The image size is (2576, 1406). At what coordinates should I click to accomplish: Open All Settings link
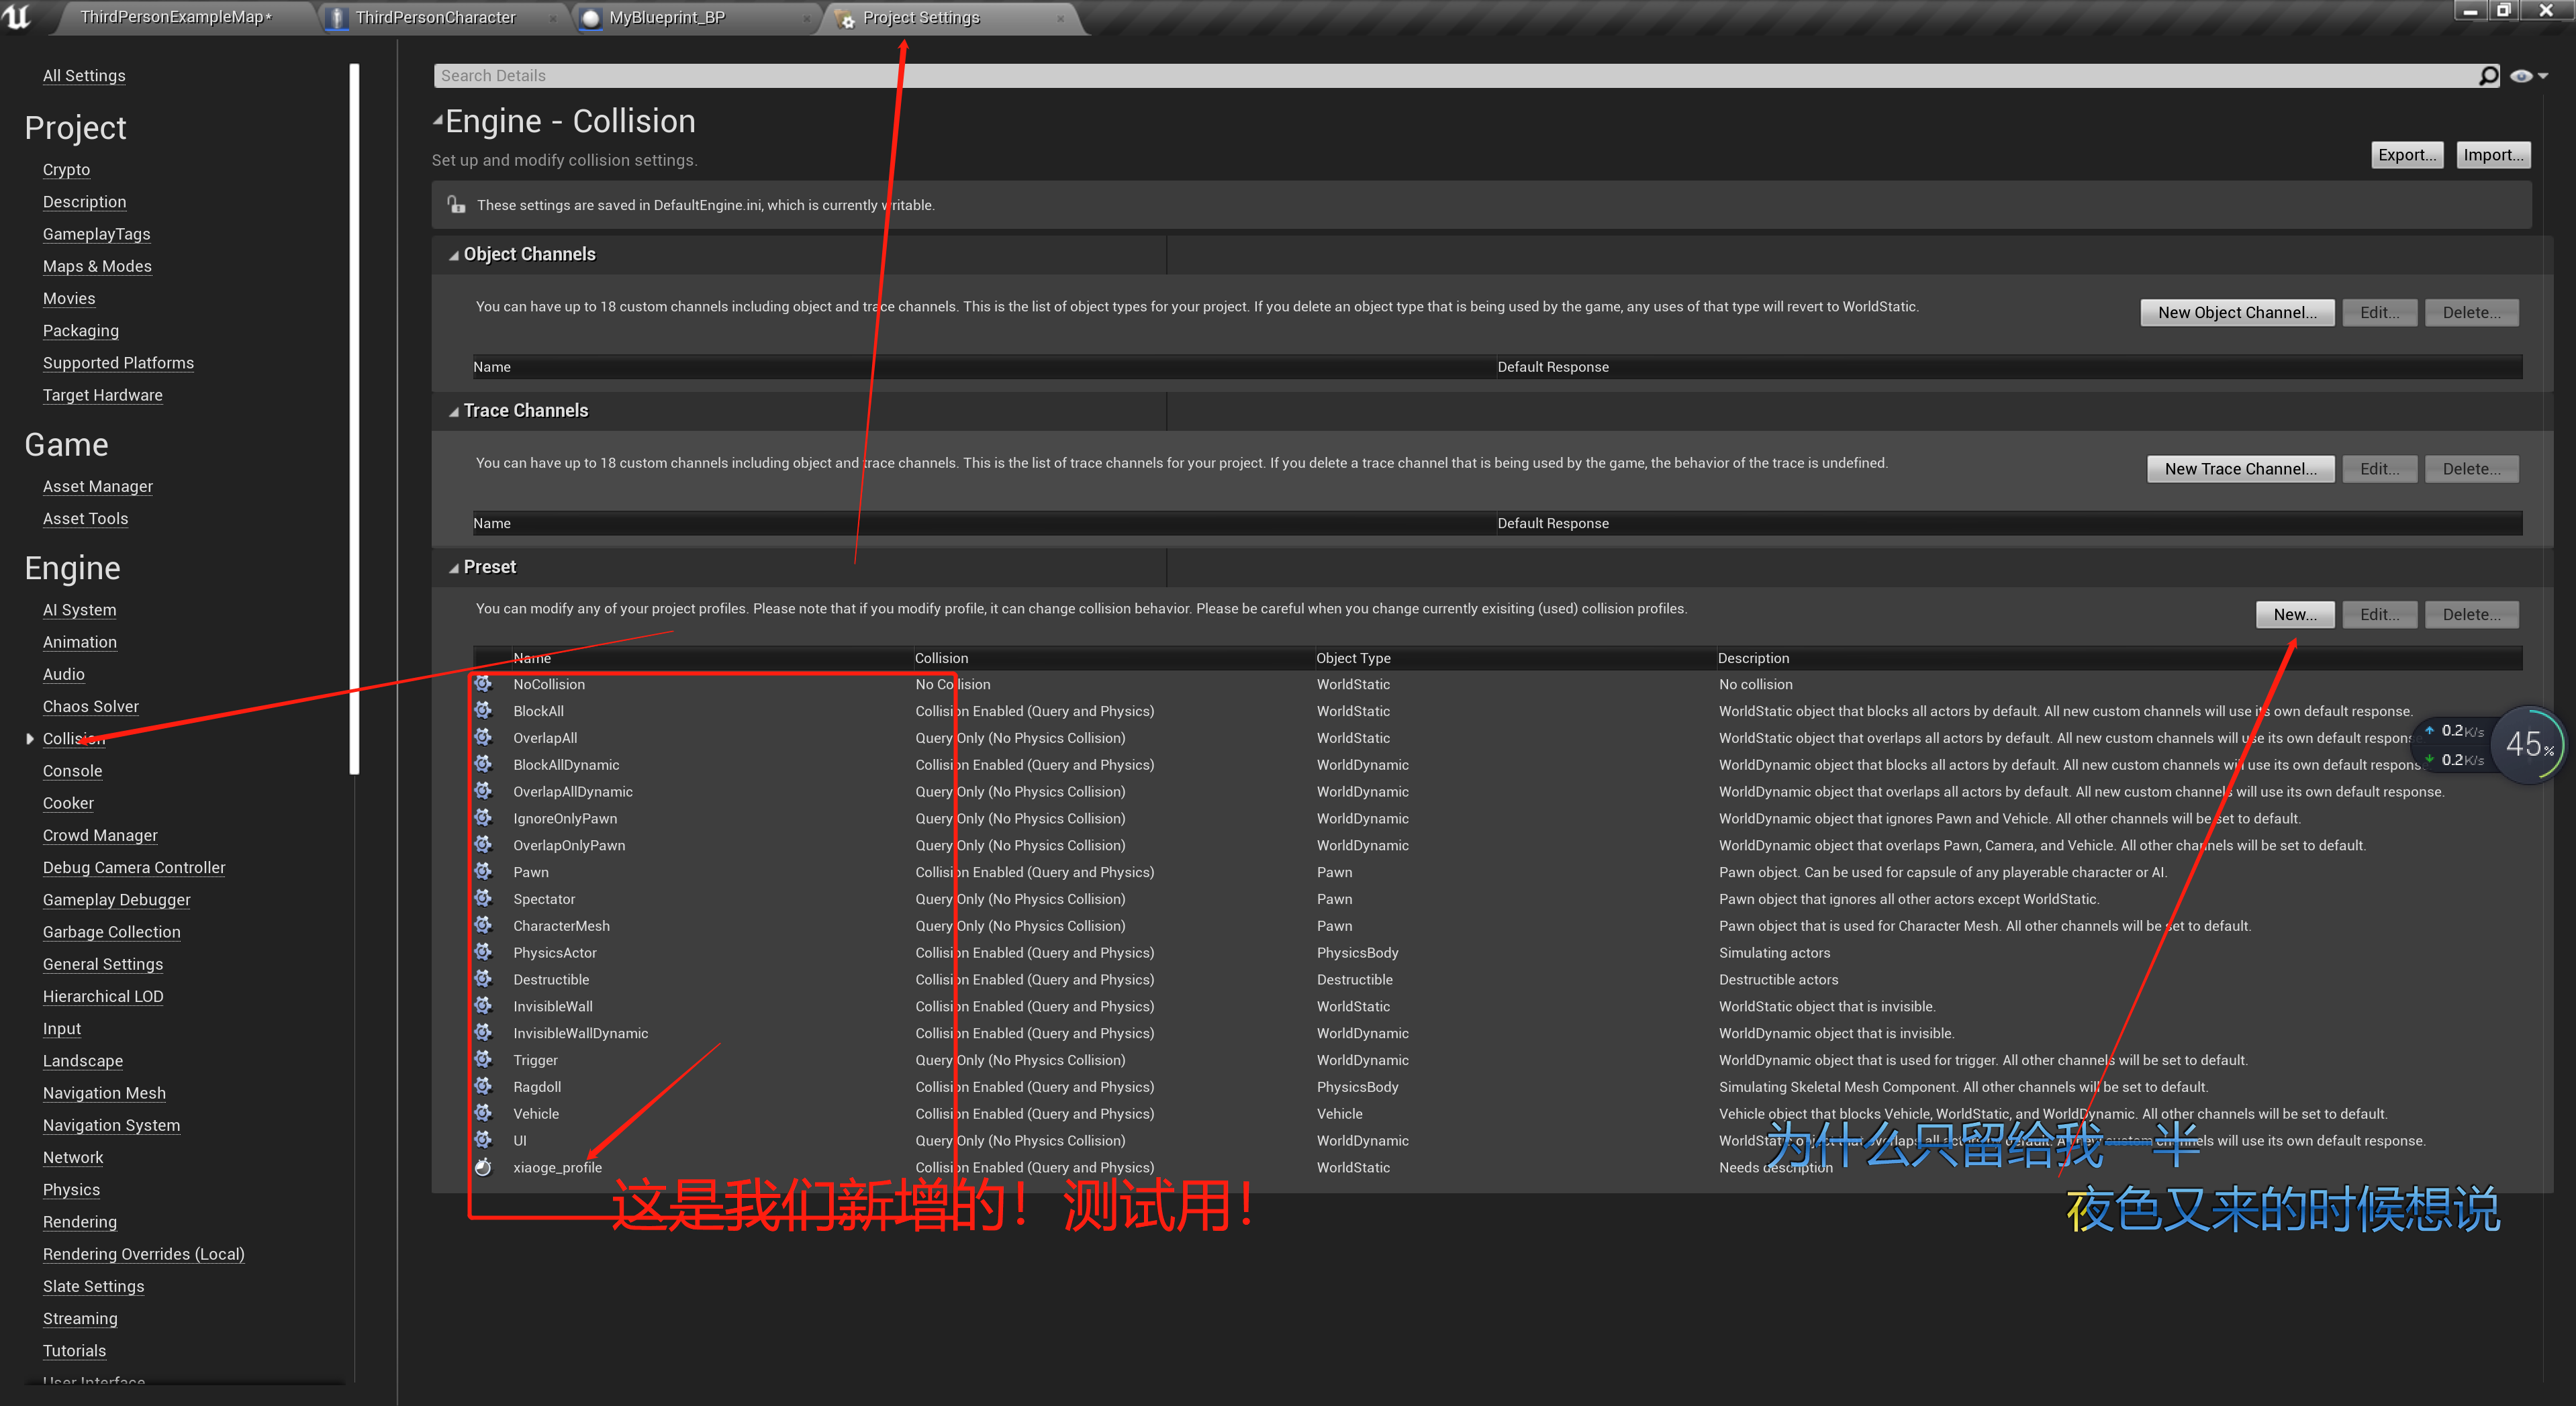click(84, 76)
